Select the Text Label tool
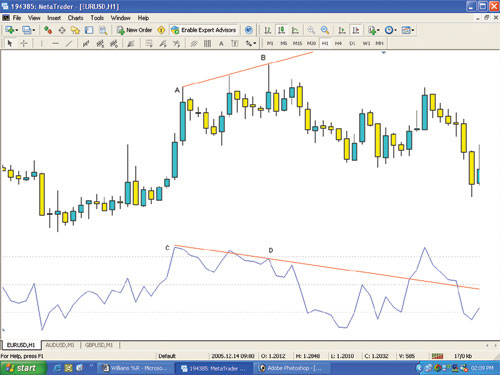500x375 pixels. (x=235, y=43)
